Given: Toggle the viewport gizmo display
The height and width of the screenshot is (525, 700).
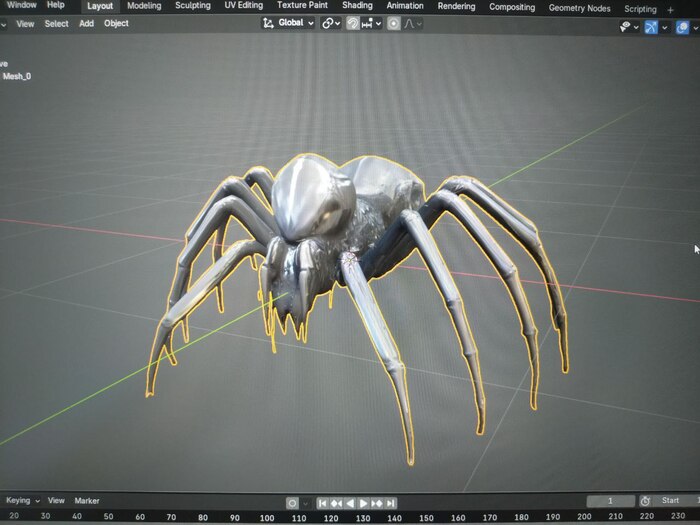Looking at the screenshot, I should [x=652, y=26].
